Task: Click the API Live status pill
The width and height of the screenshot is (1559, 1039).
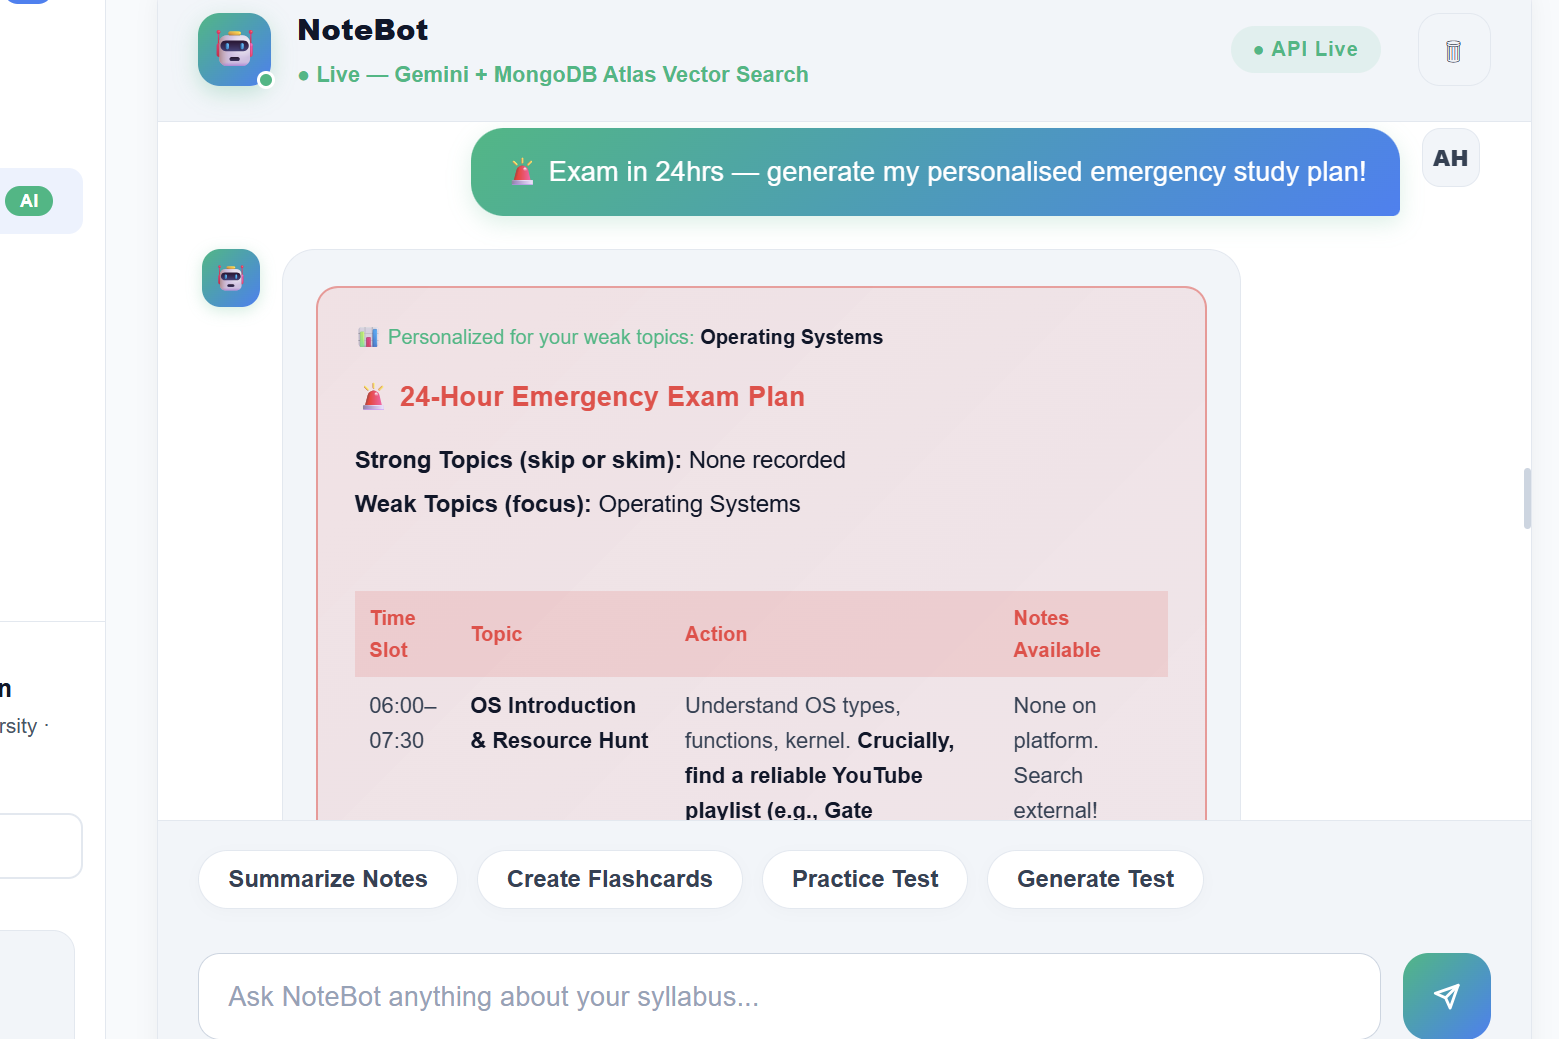Action: [1305, 49]
